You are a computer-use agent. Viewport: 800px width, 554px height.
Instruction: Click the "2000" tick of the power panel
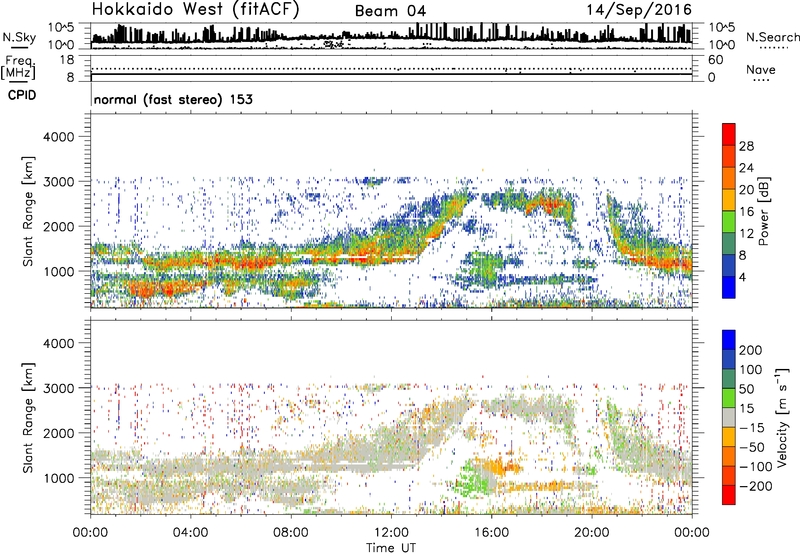(59, 226)
